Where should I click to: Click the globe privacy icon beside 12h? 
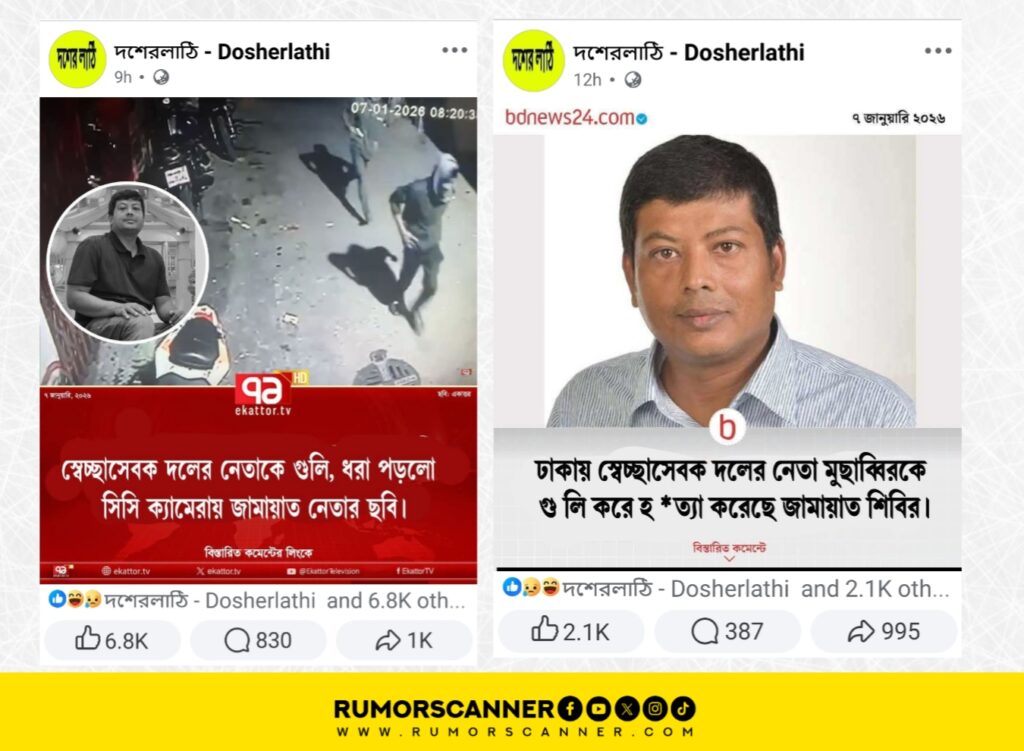[632, 80]
